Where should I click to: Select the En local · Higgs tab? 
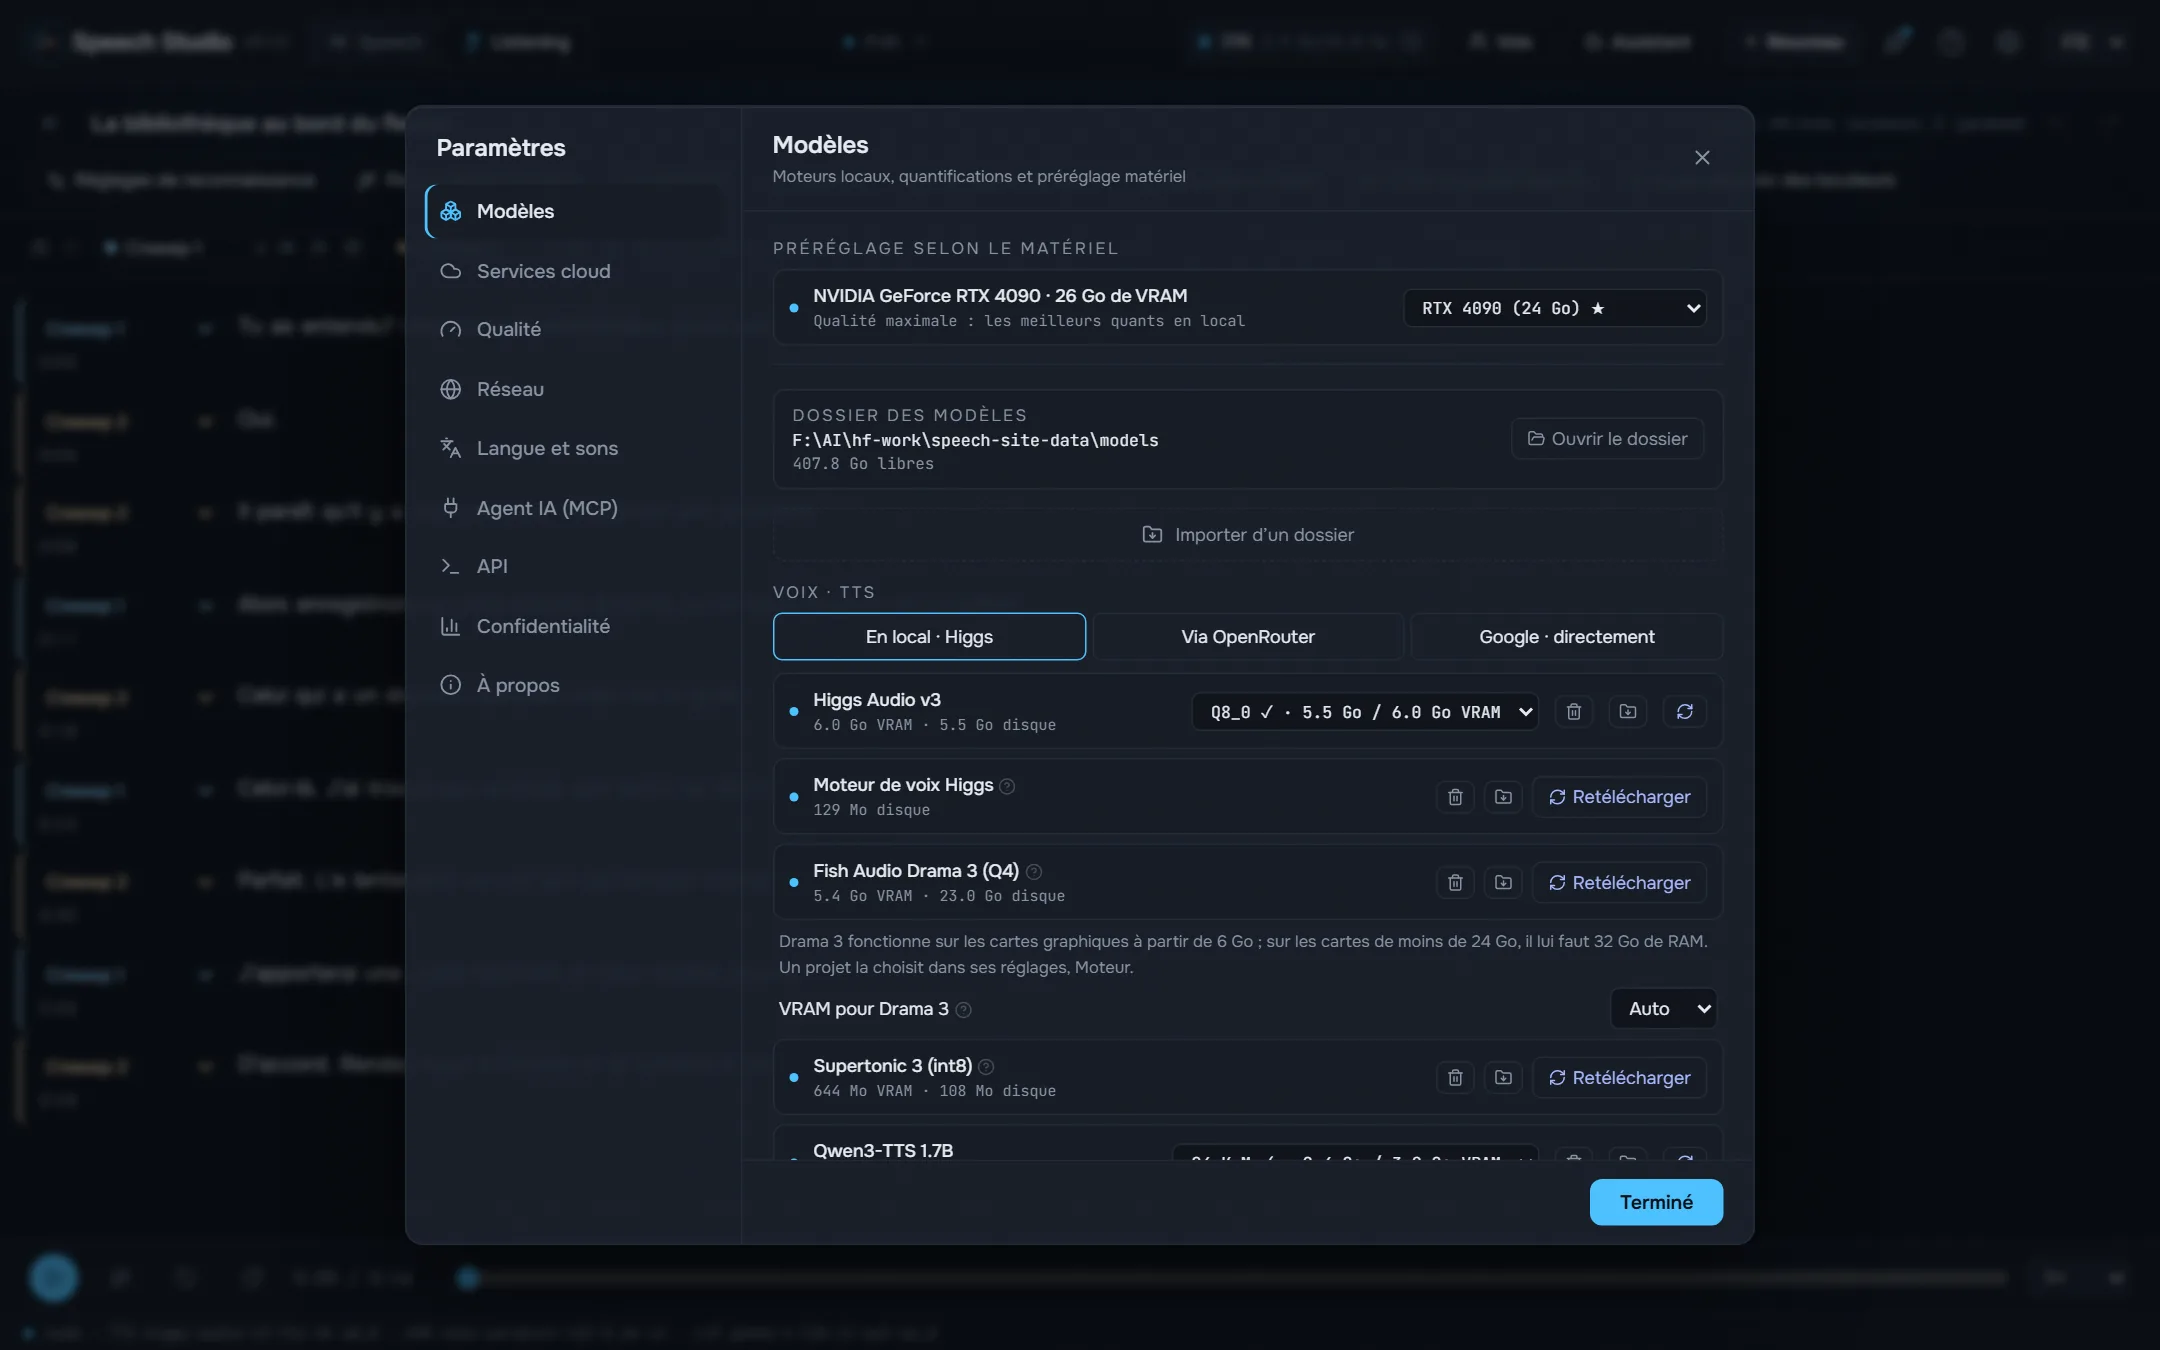(x=929, y=637)
